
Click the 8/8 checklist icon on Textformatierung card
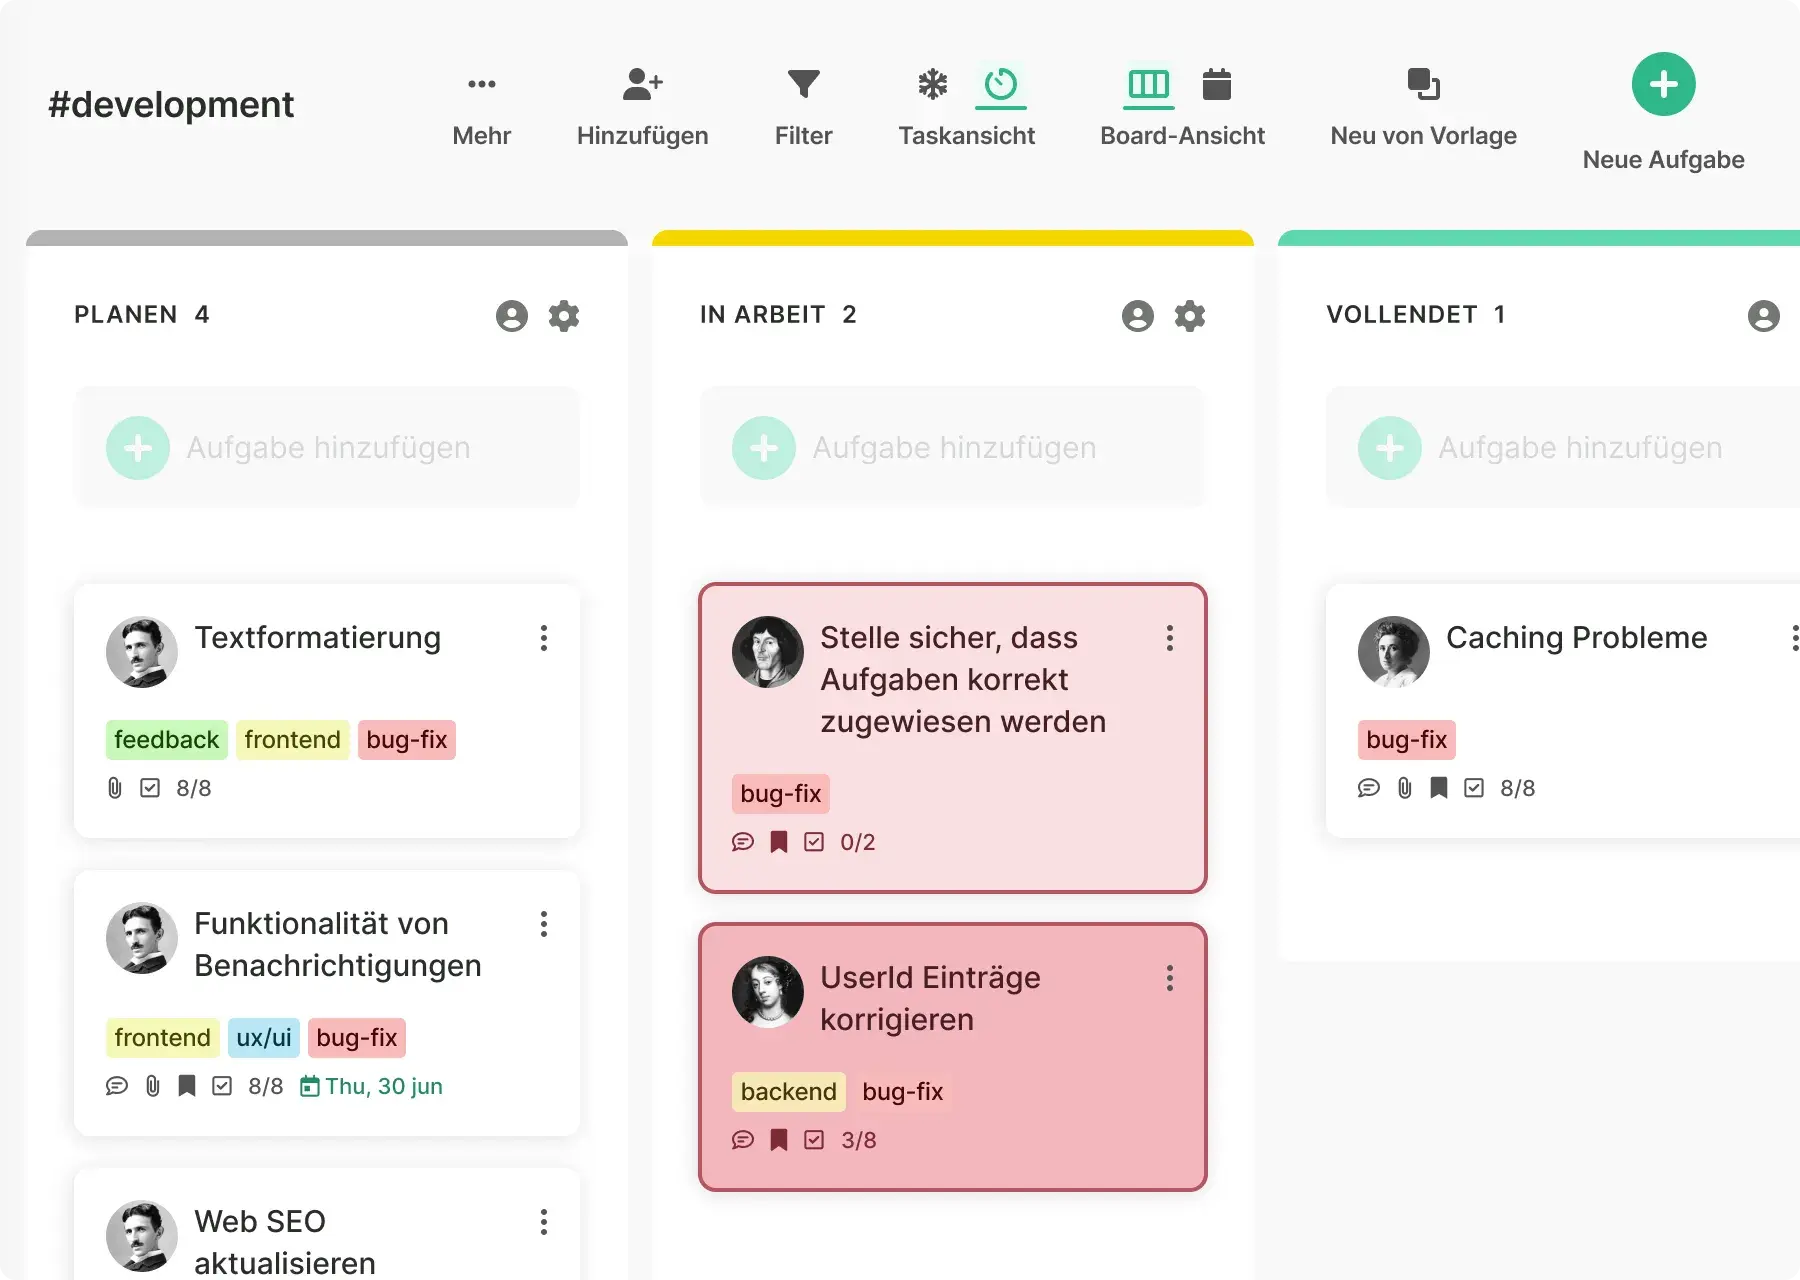150,788
